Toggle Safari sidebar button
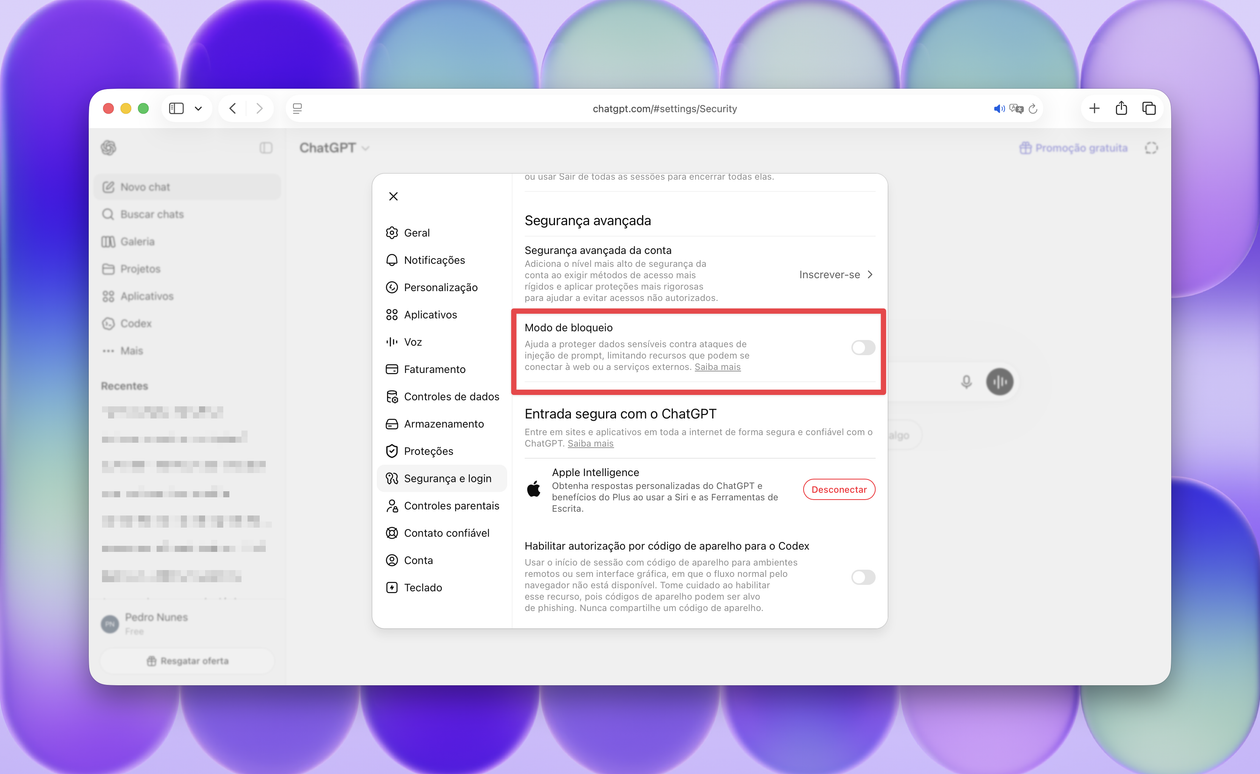The image size is (1260, 774). click(177, 108)
